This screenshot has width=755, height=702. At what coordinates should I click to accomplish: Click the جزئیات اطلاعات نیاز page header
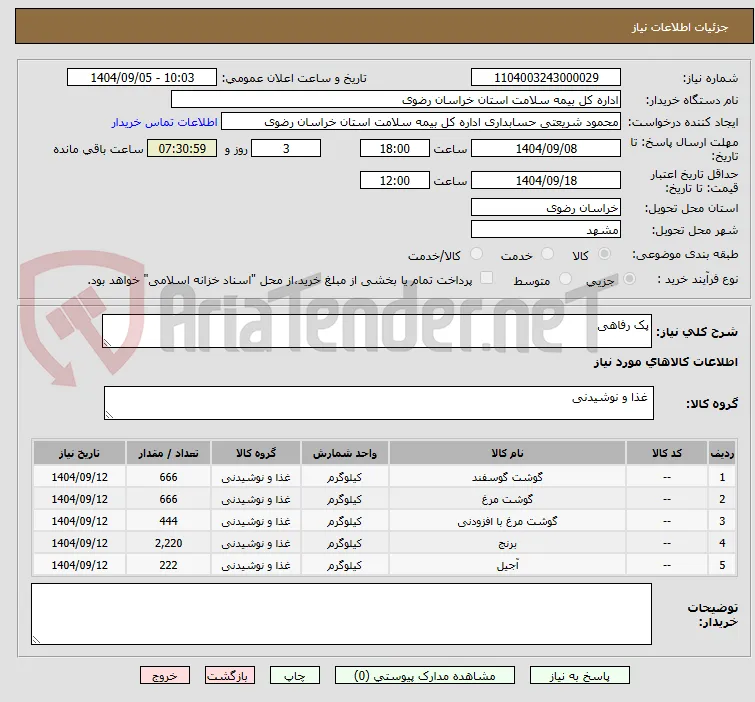679,27
